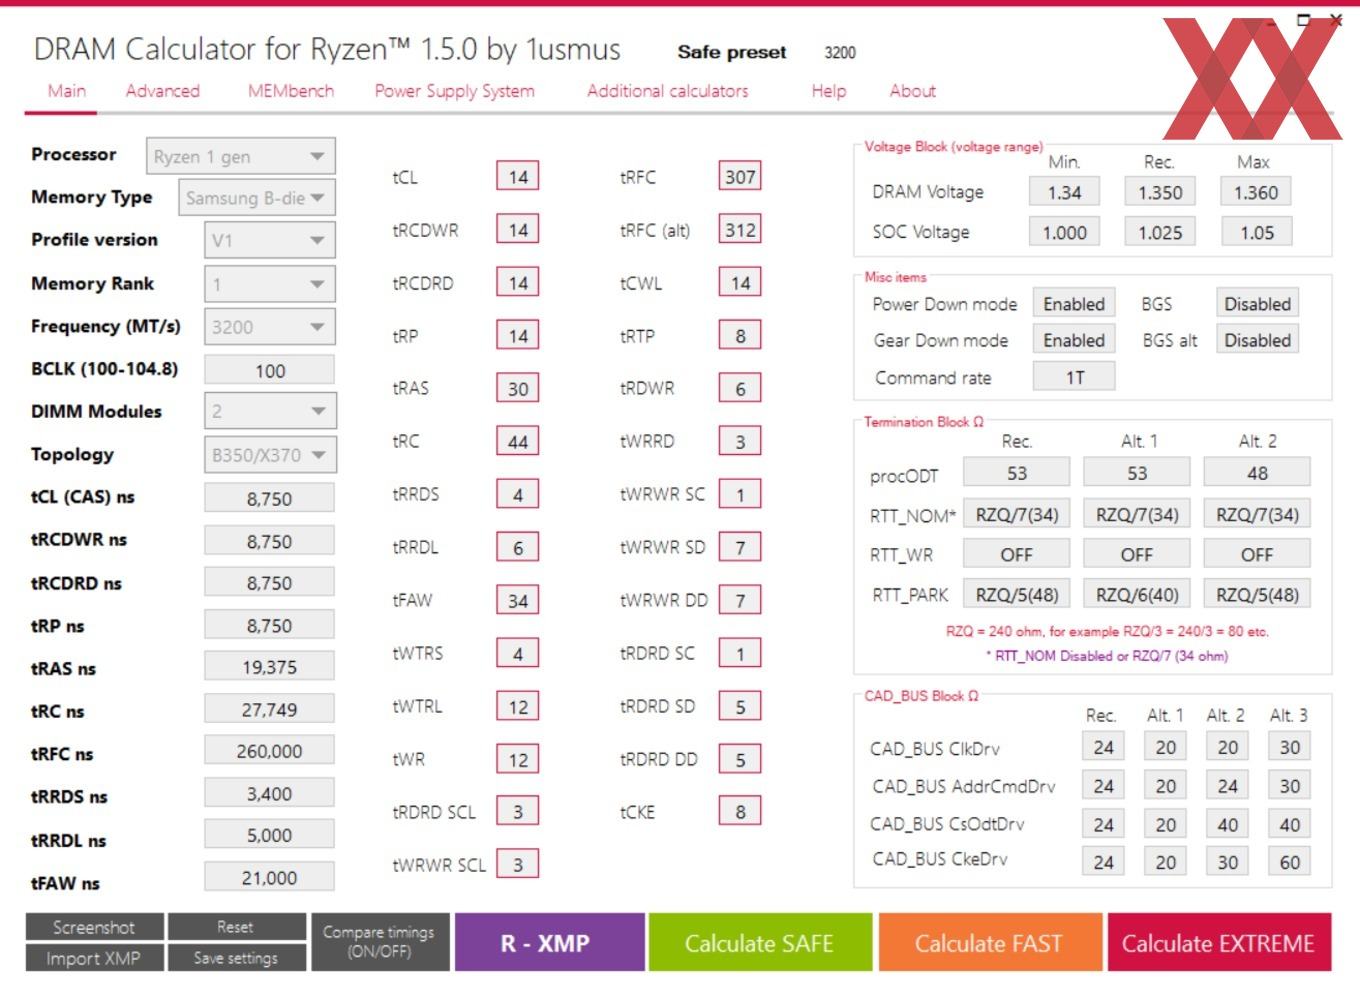
Task: Click the tRFC value 307 box
Action: [x=740, y=177]
